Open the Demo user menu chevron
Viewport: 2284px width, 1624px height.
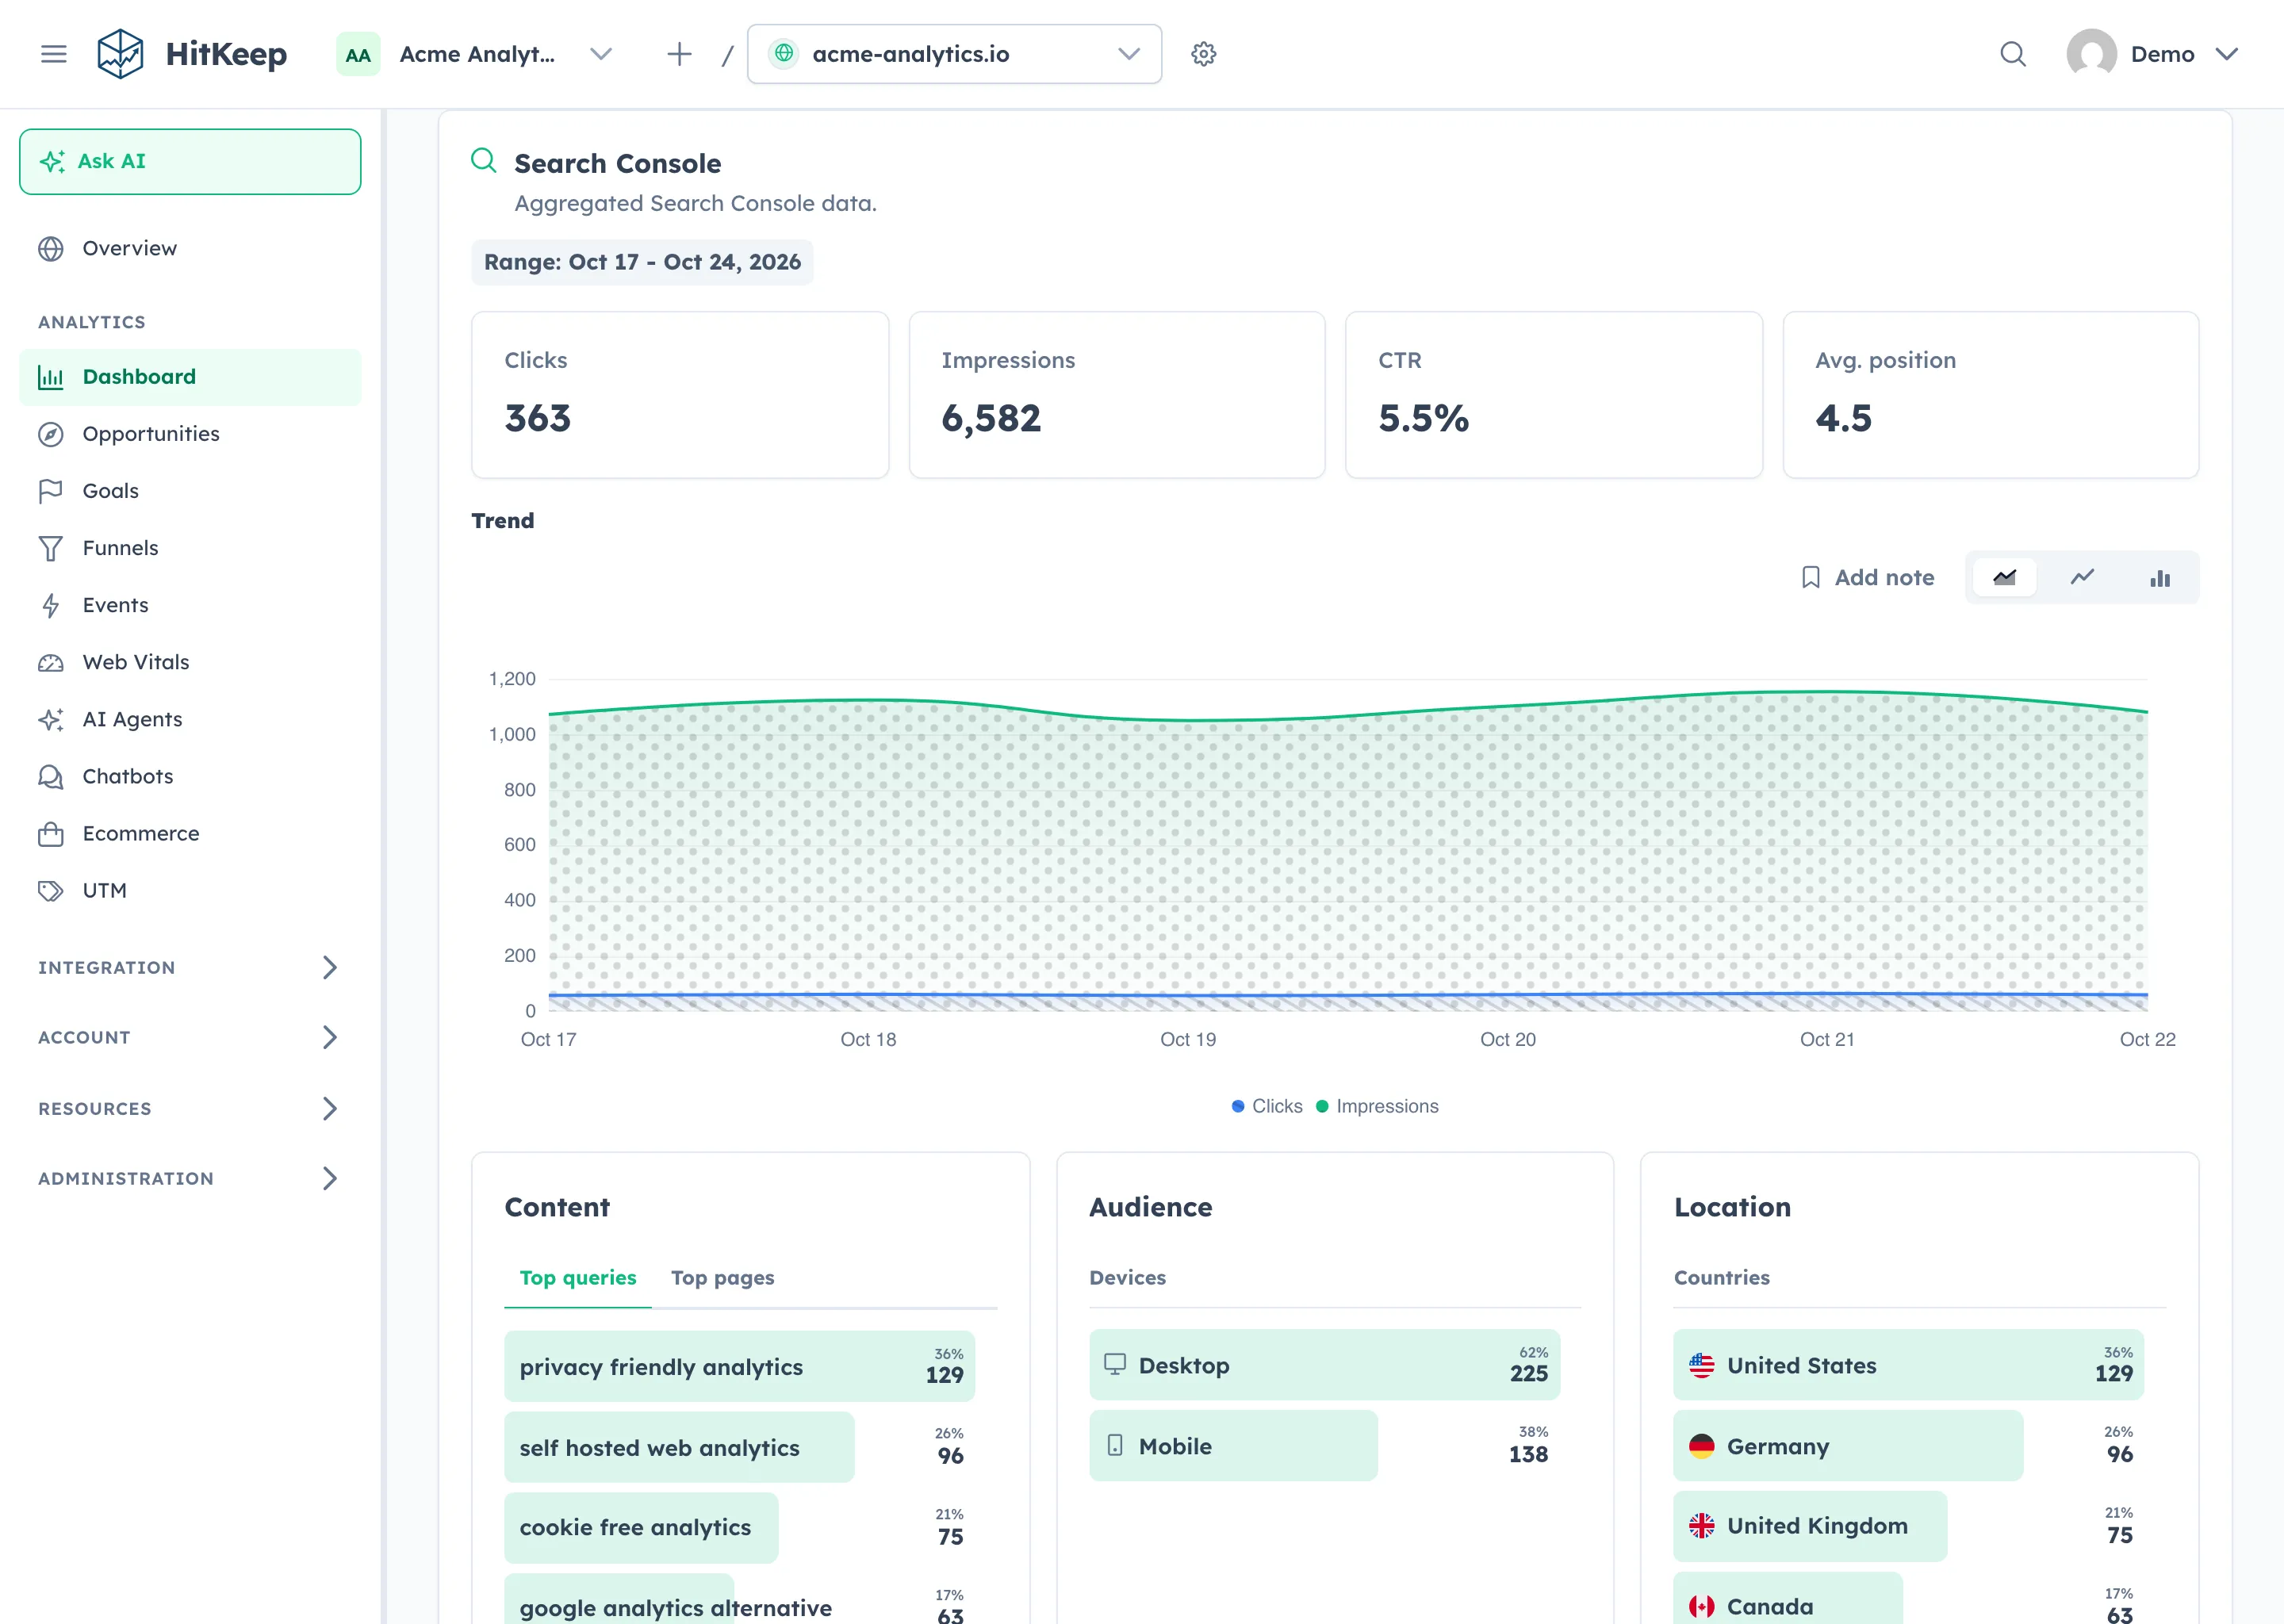[2226, 54]
